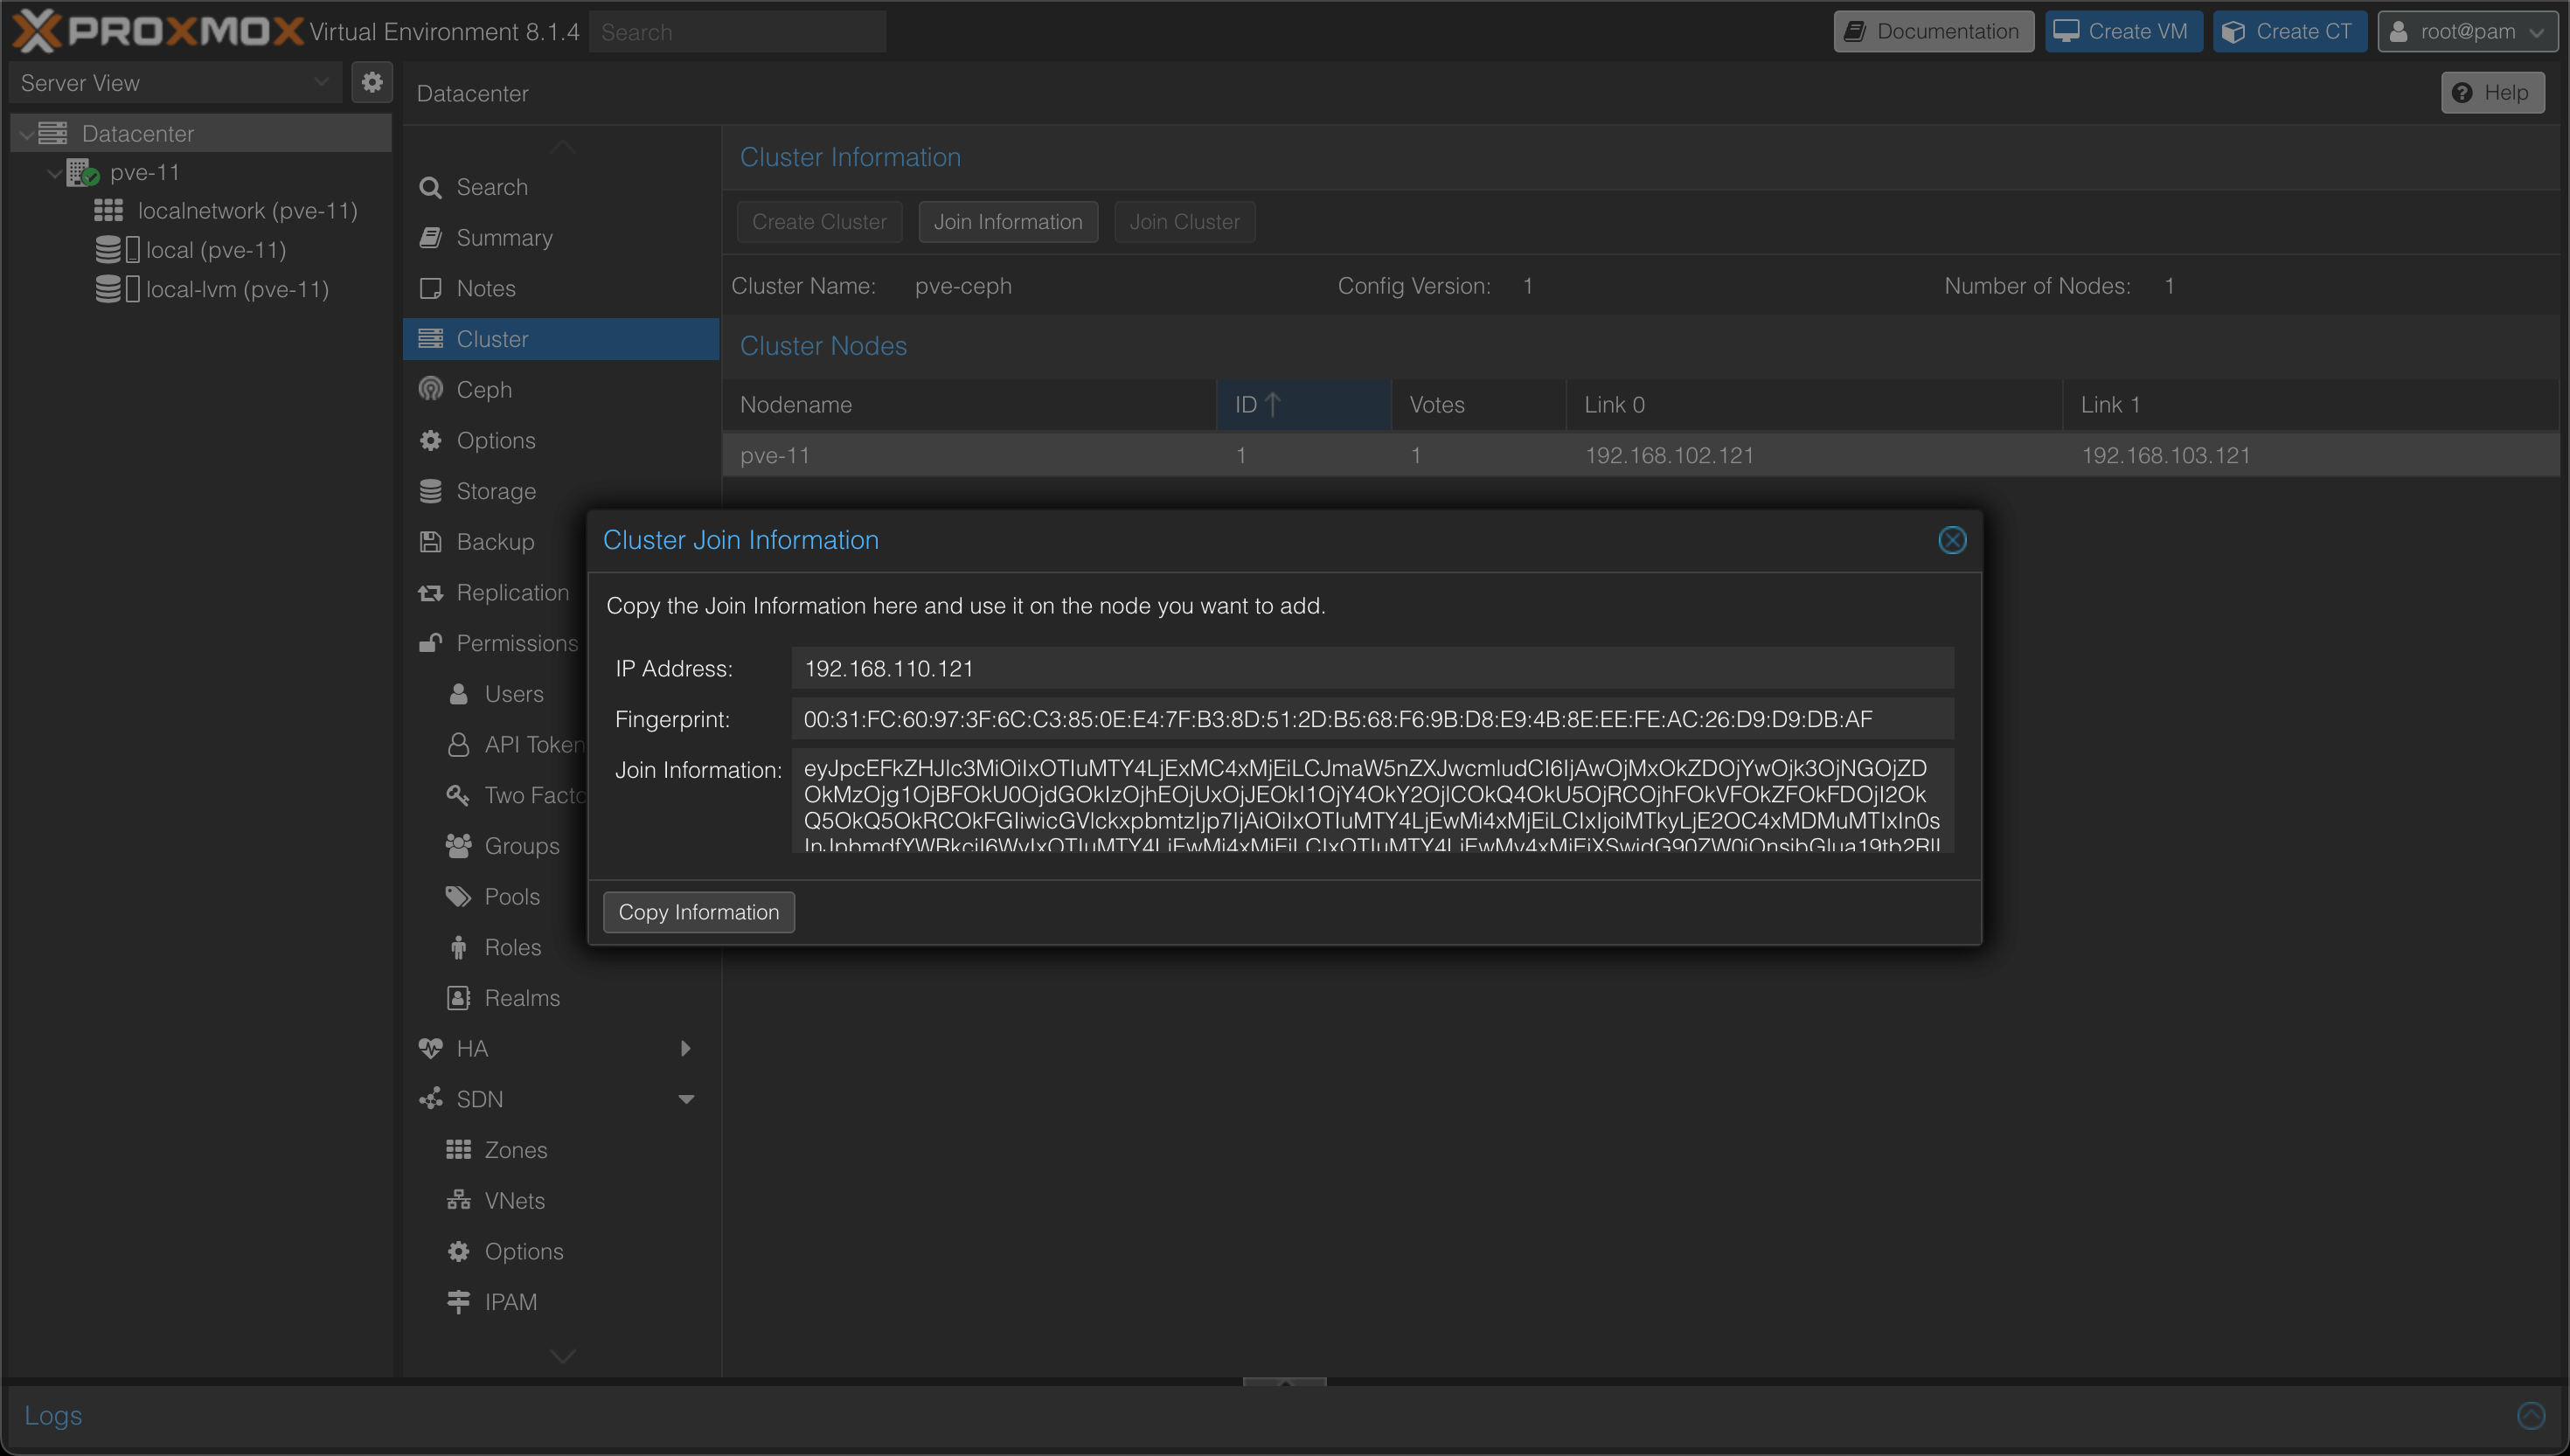2570x1456 pixels.
Task: Click the menu's top scroll chevron
Action: [x=563, y=147]
